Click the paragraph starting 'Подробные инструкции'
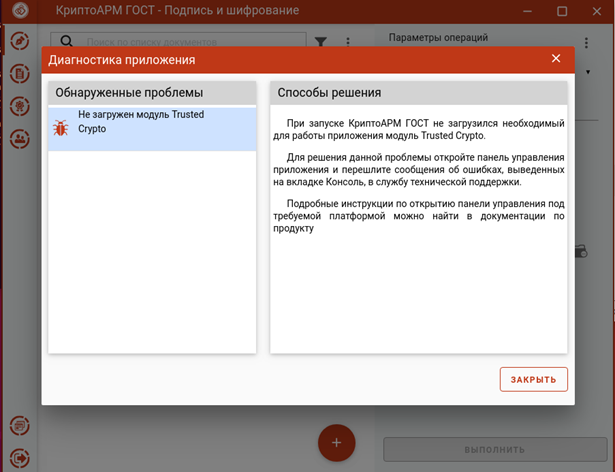Screen dimensions: 615x472 pos(419,216)
